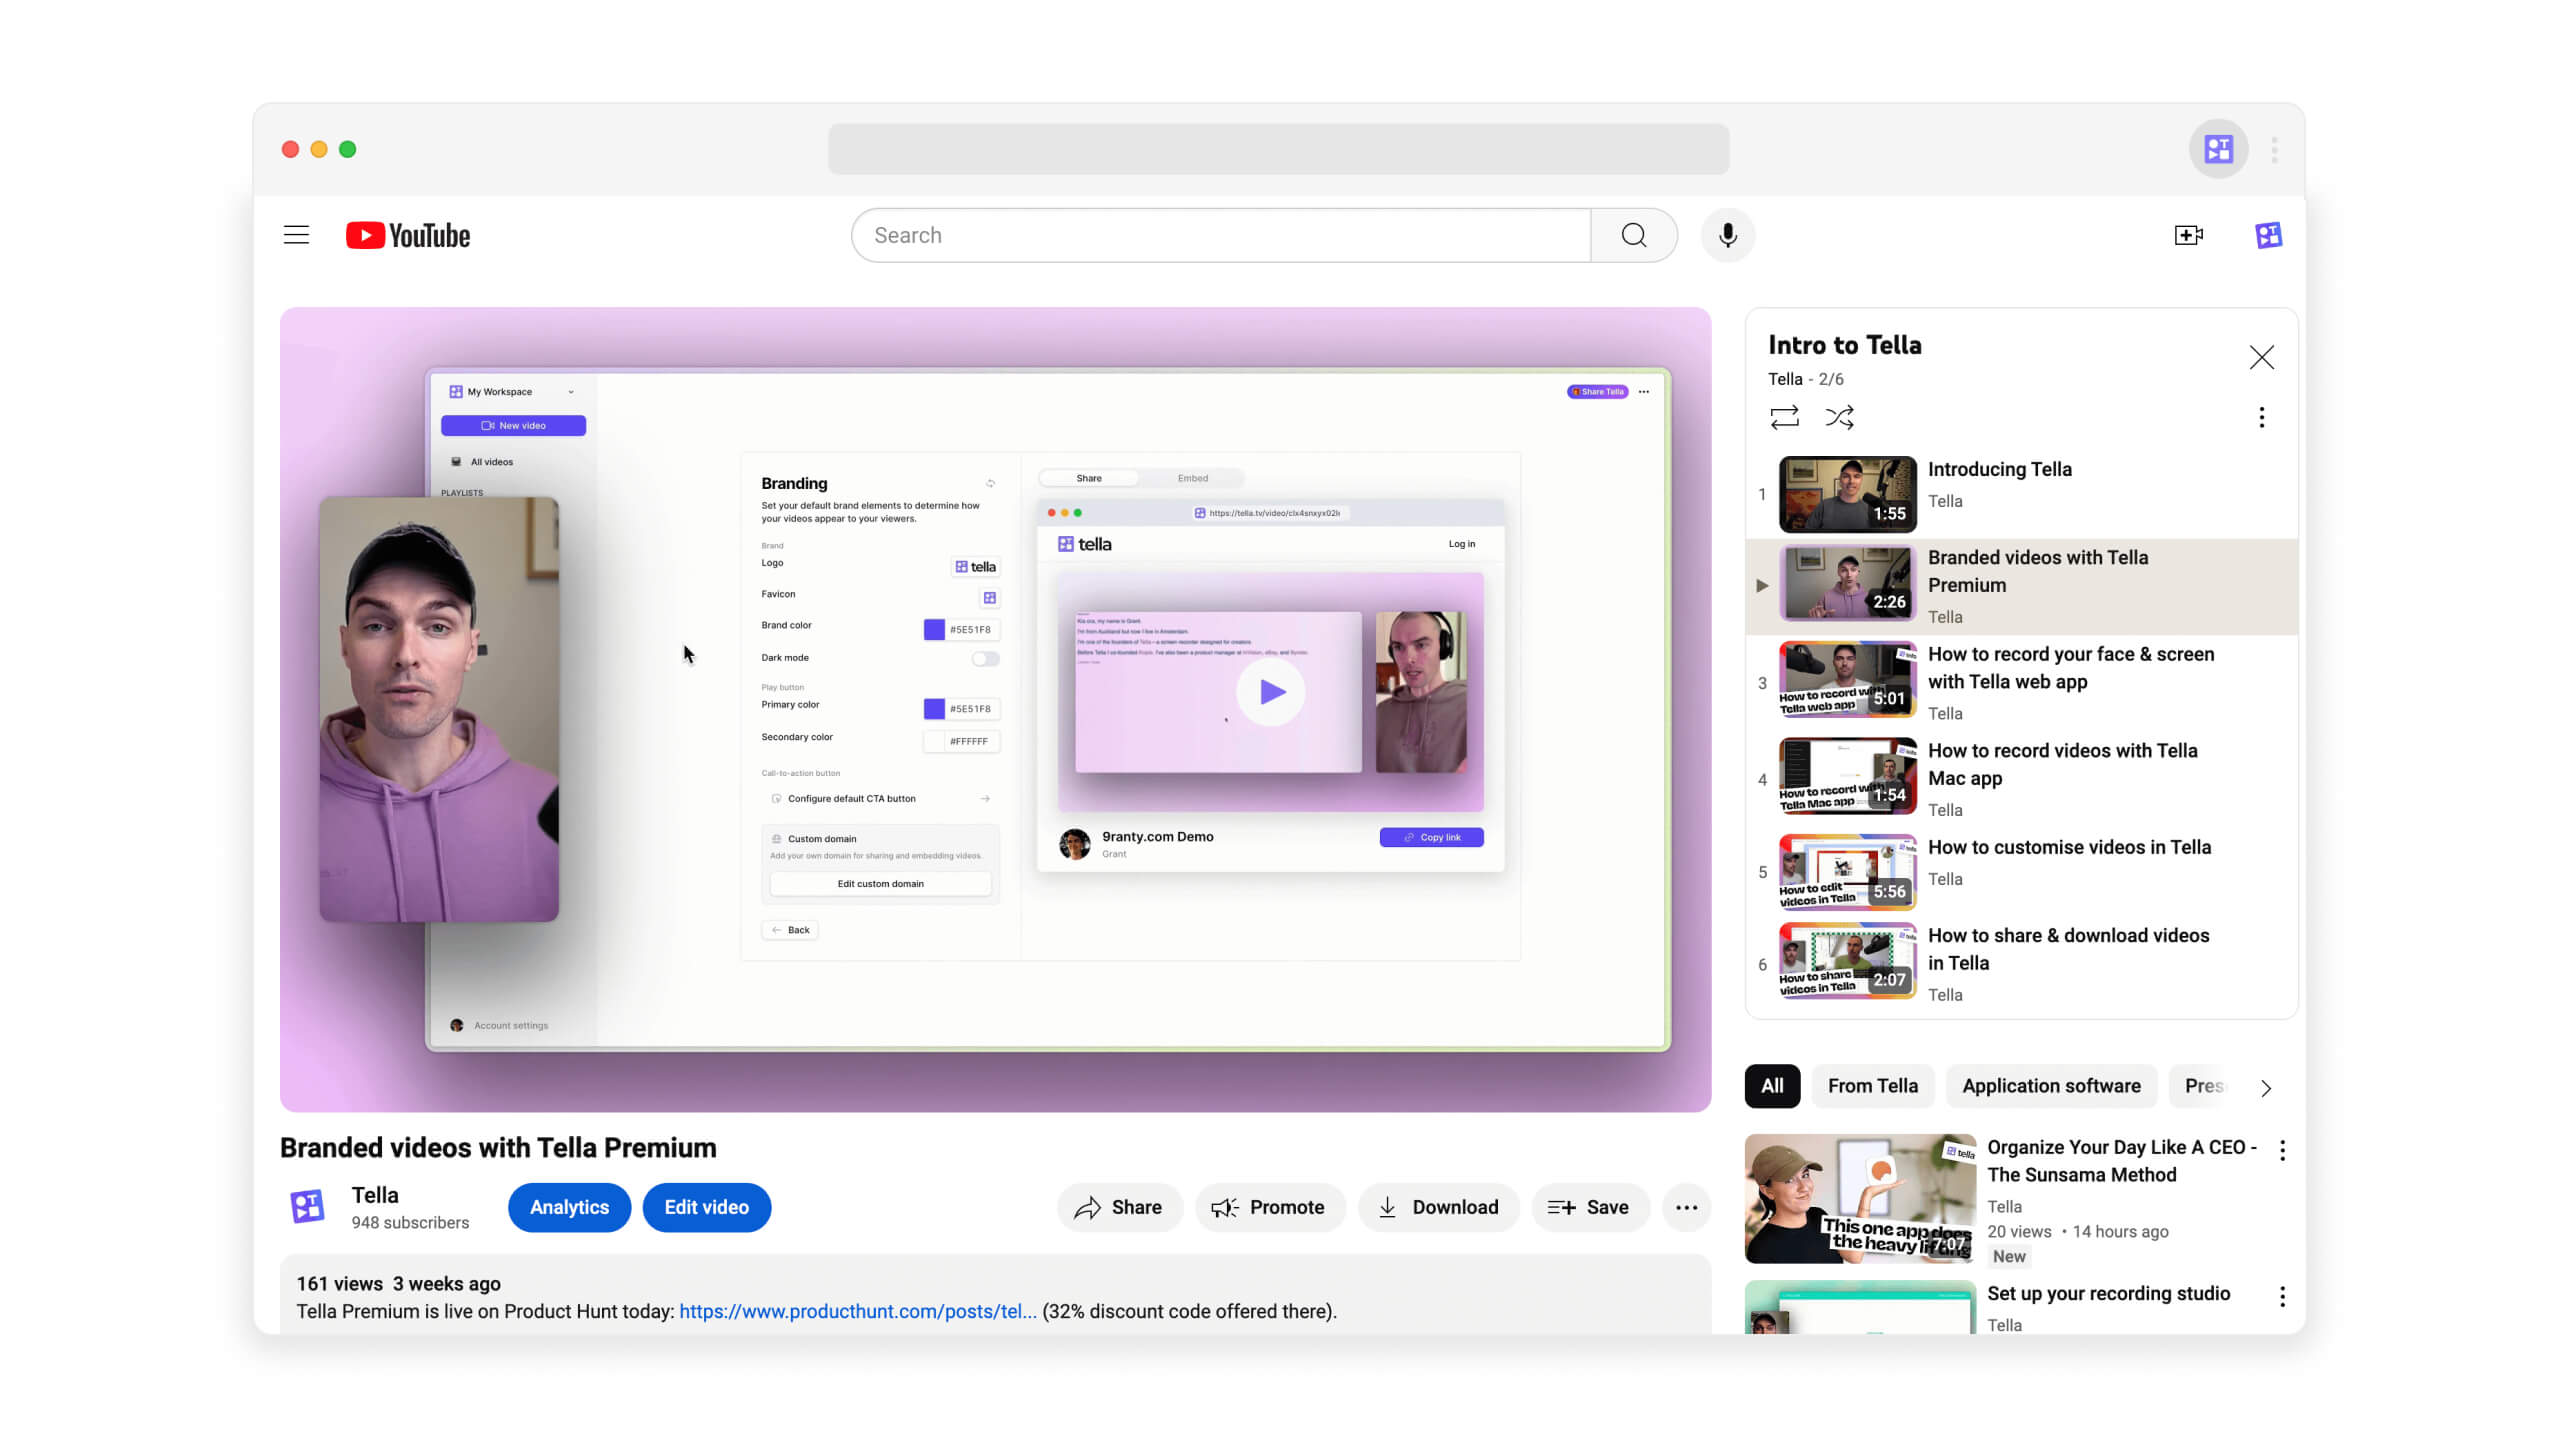Toggle playlist loop
This screenshot has width=2560, height=1440.
point(1784,416)
